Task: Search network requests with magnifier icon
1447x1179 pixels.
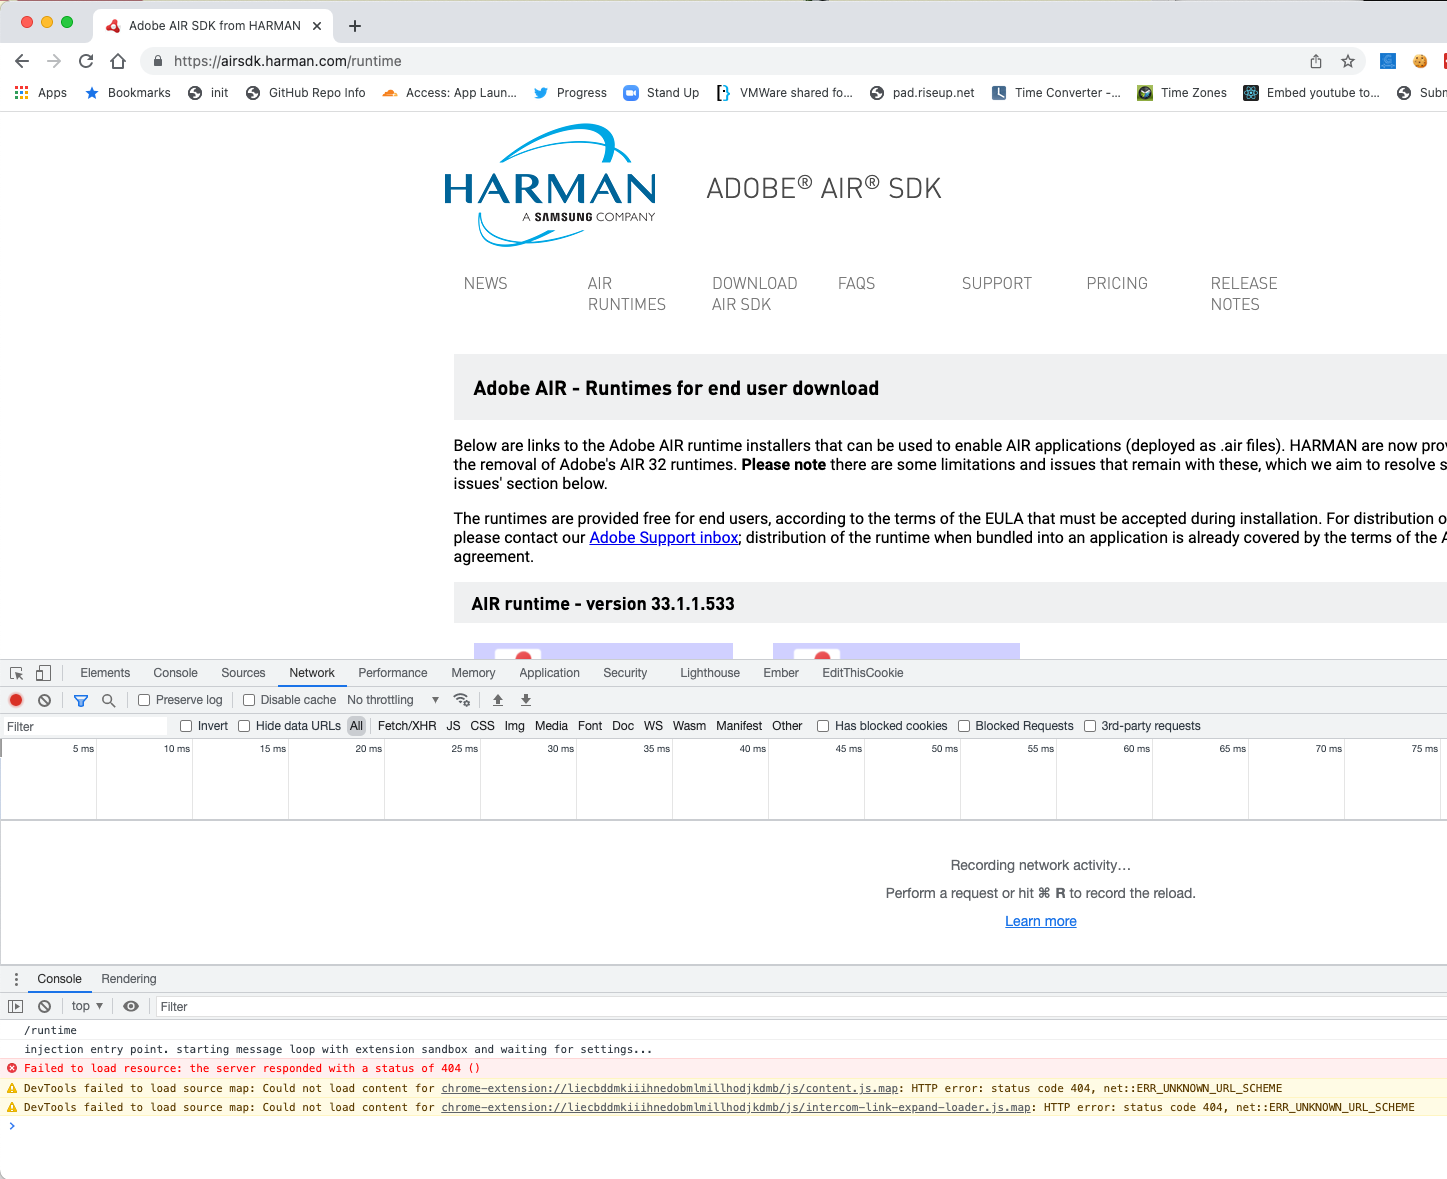Action: coord(108,699)
